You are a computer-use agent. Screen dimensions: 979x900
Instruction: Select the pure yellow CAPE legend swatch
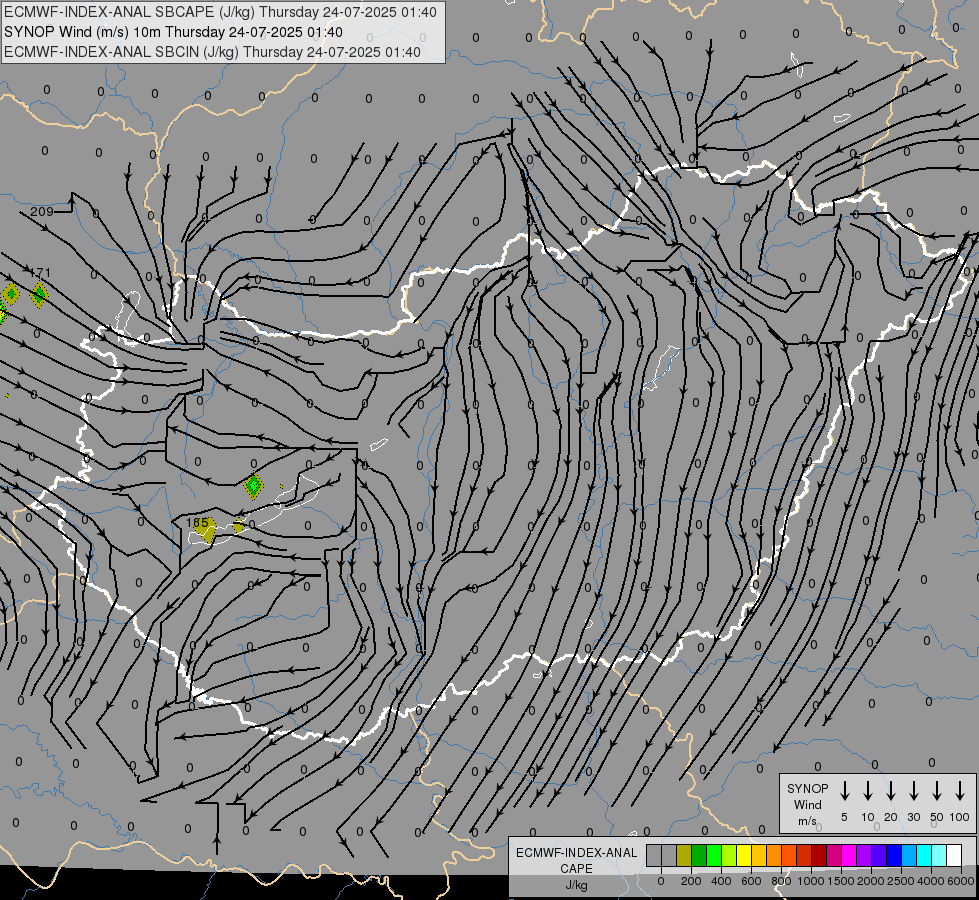click(744, 855)
